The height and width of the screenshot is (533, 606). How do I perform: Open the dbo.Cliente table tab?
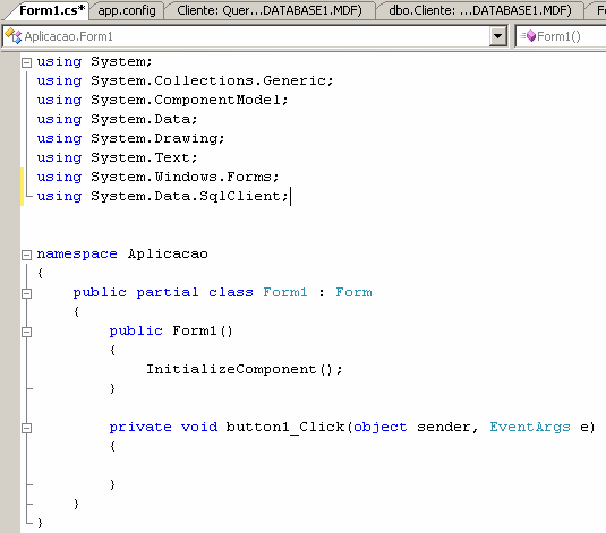pyautogui.click(x=480, y=10)
